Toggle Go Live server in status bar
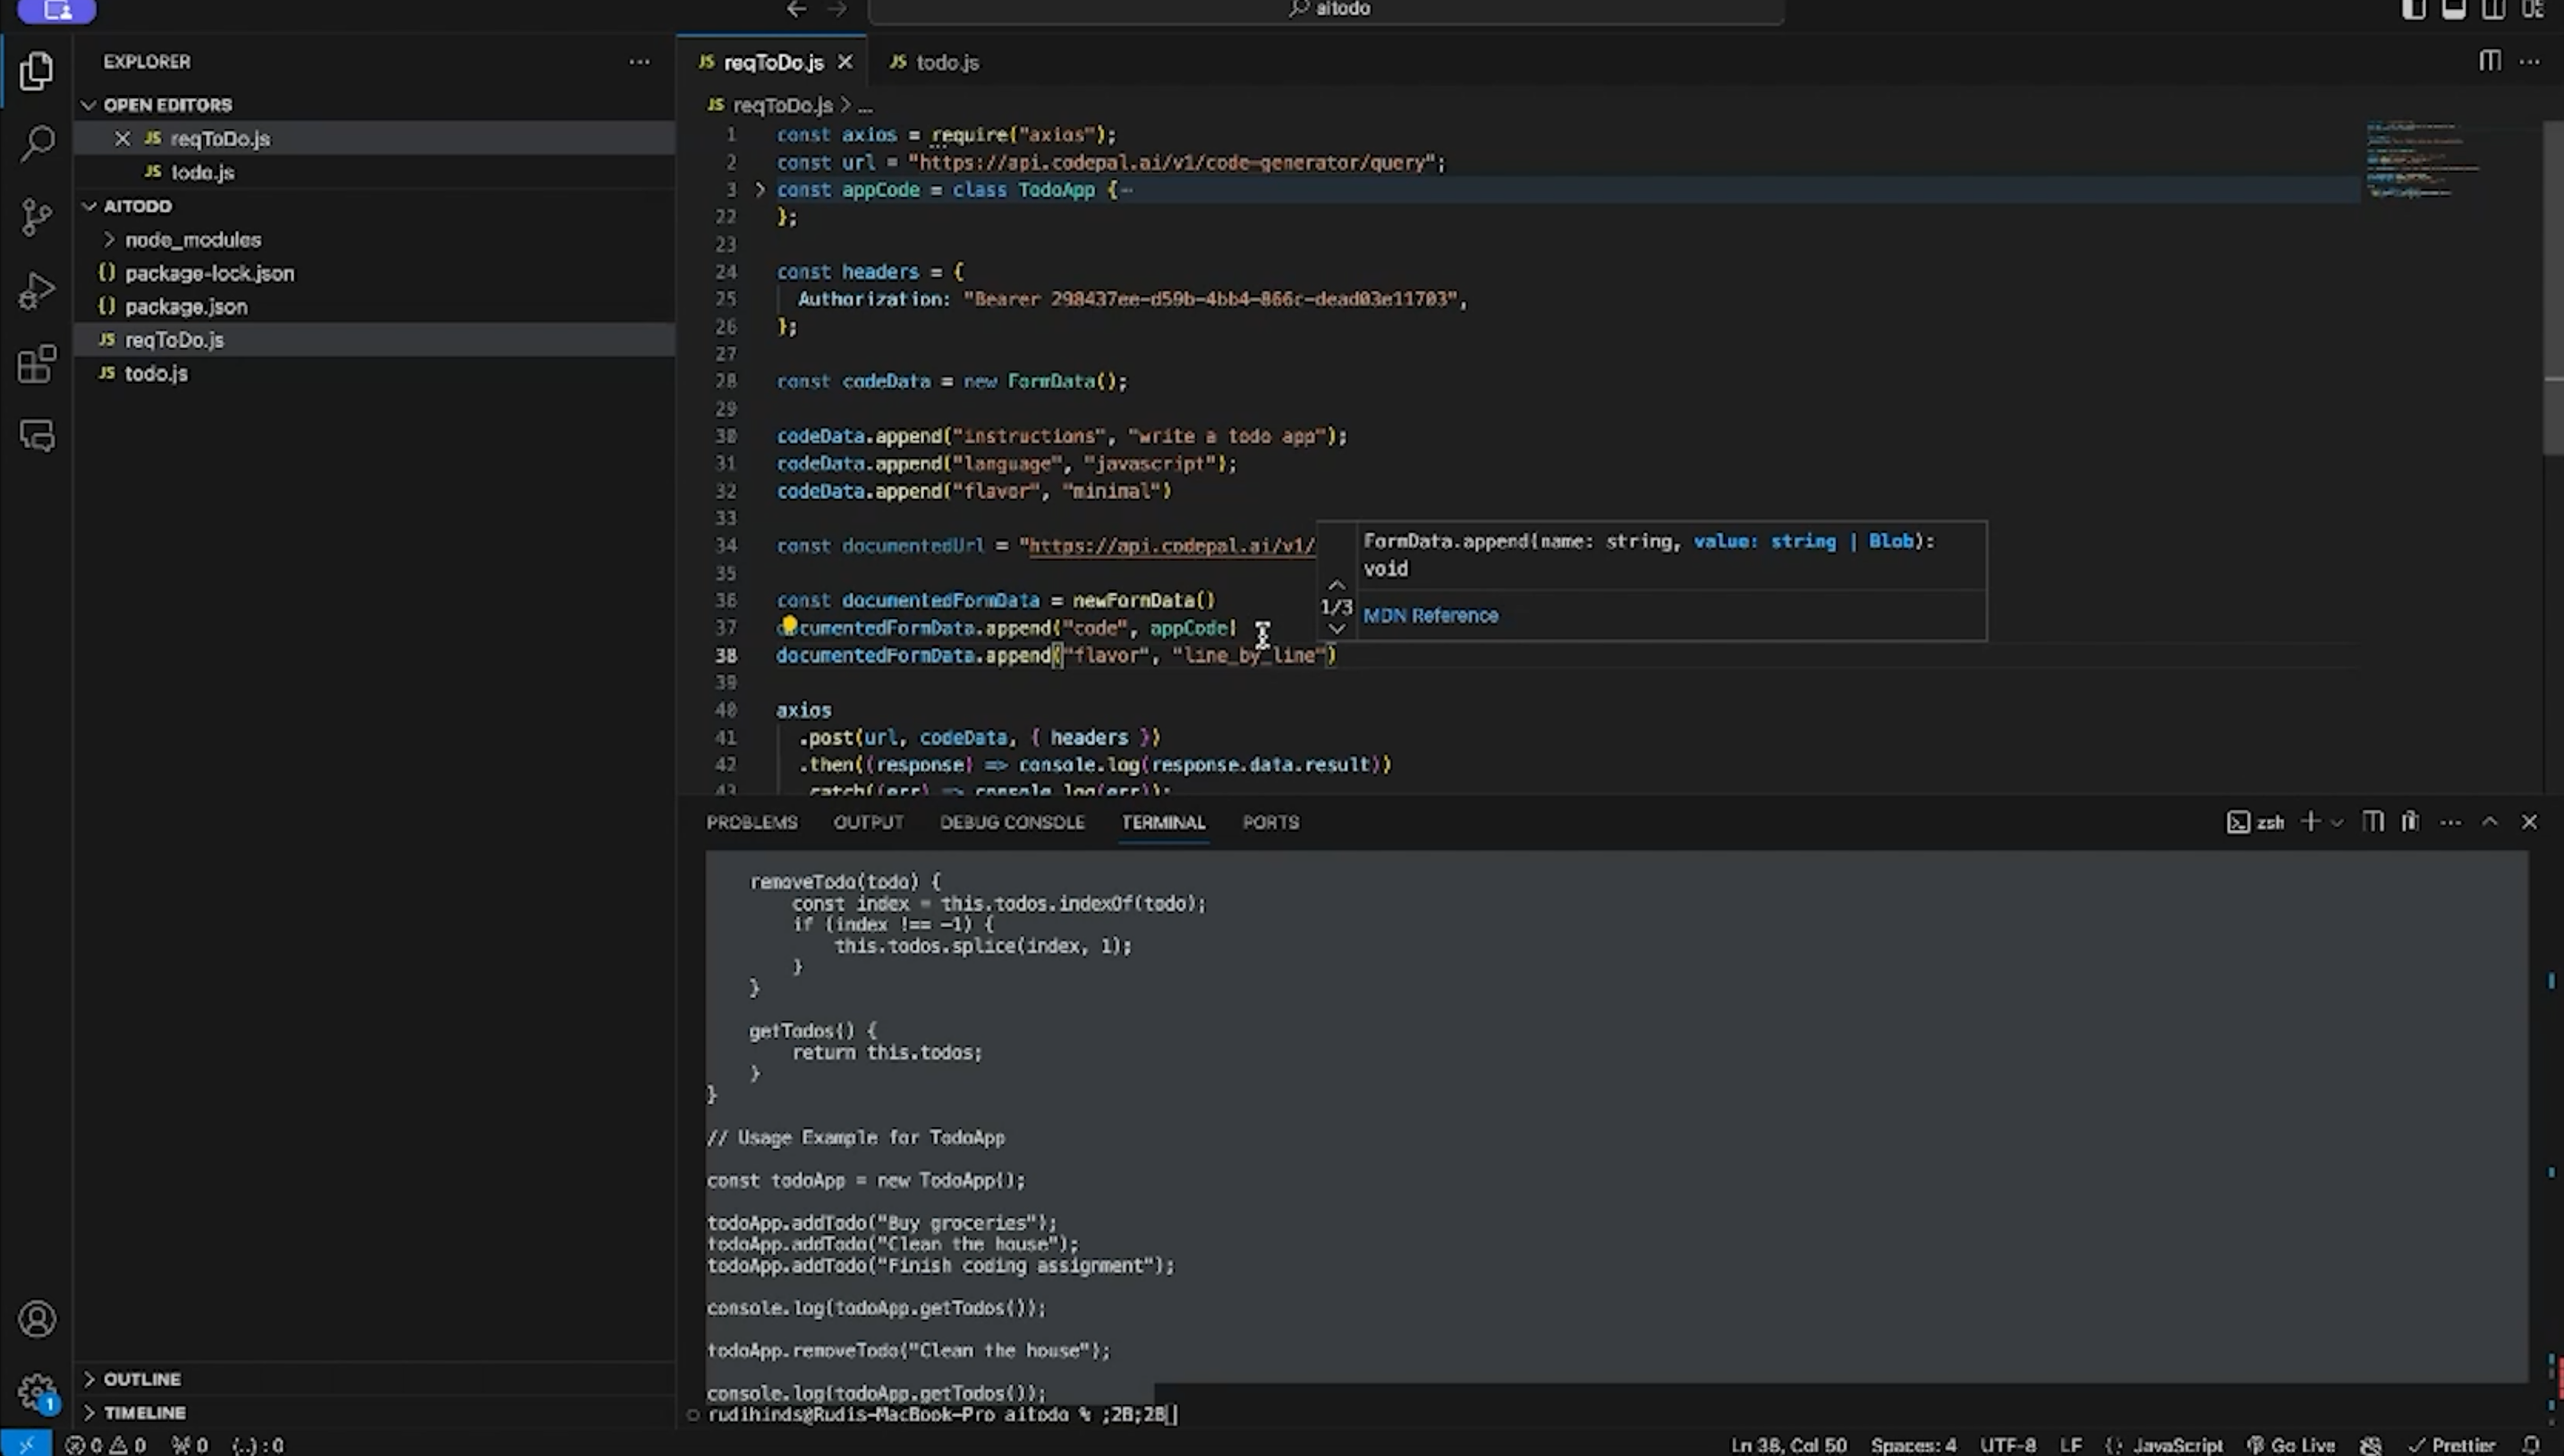This screenshot has width=2564, height=1456. 2291,1445
